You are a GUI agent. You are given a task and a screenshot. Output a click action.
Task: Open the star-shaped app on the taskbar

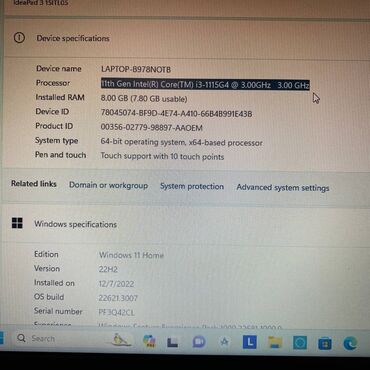coord(224,342)
